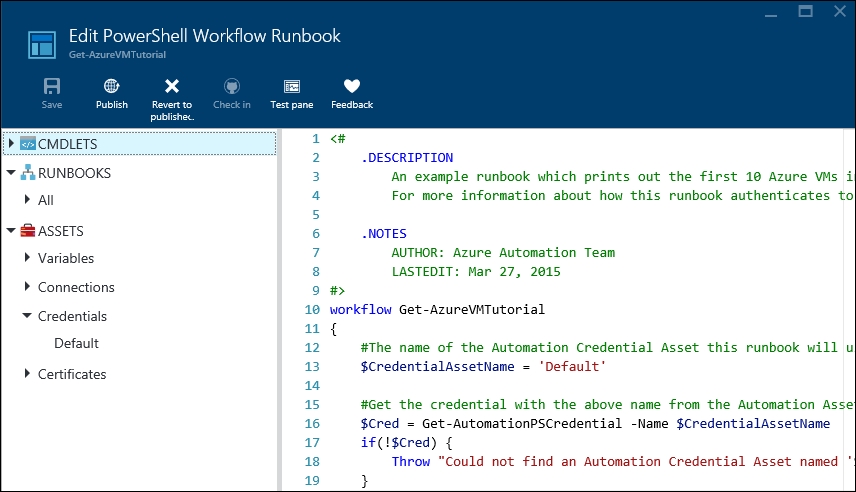Click the 'Edit PowerShell Workflow Runbook' title

(x=205, y=36)
